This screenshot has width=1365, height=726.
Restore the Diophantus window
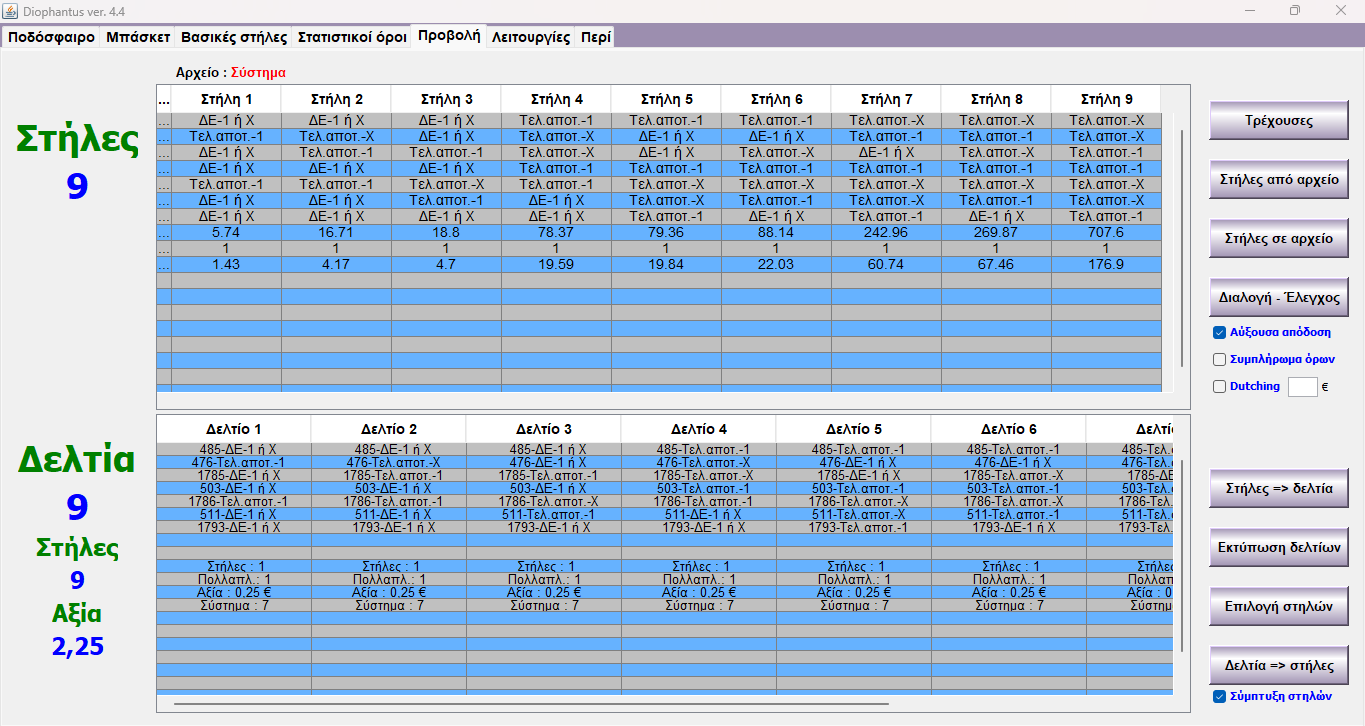[1295, 10]
